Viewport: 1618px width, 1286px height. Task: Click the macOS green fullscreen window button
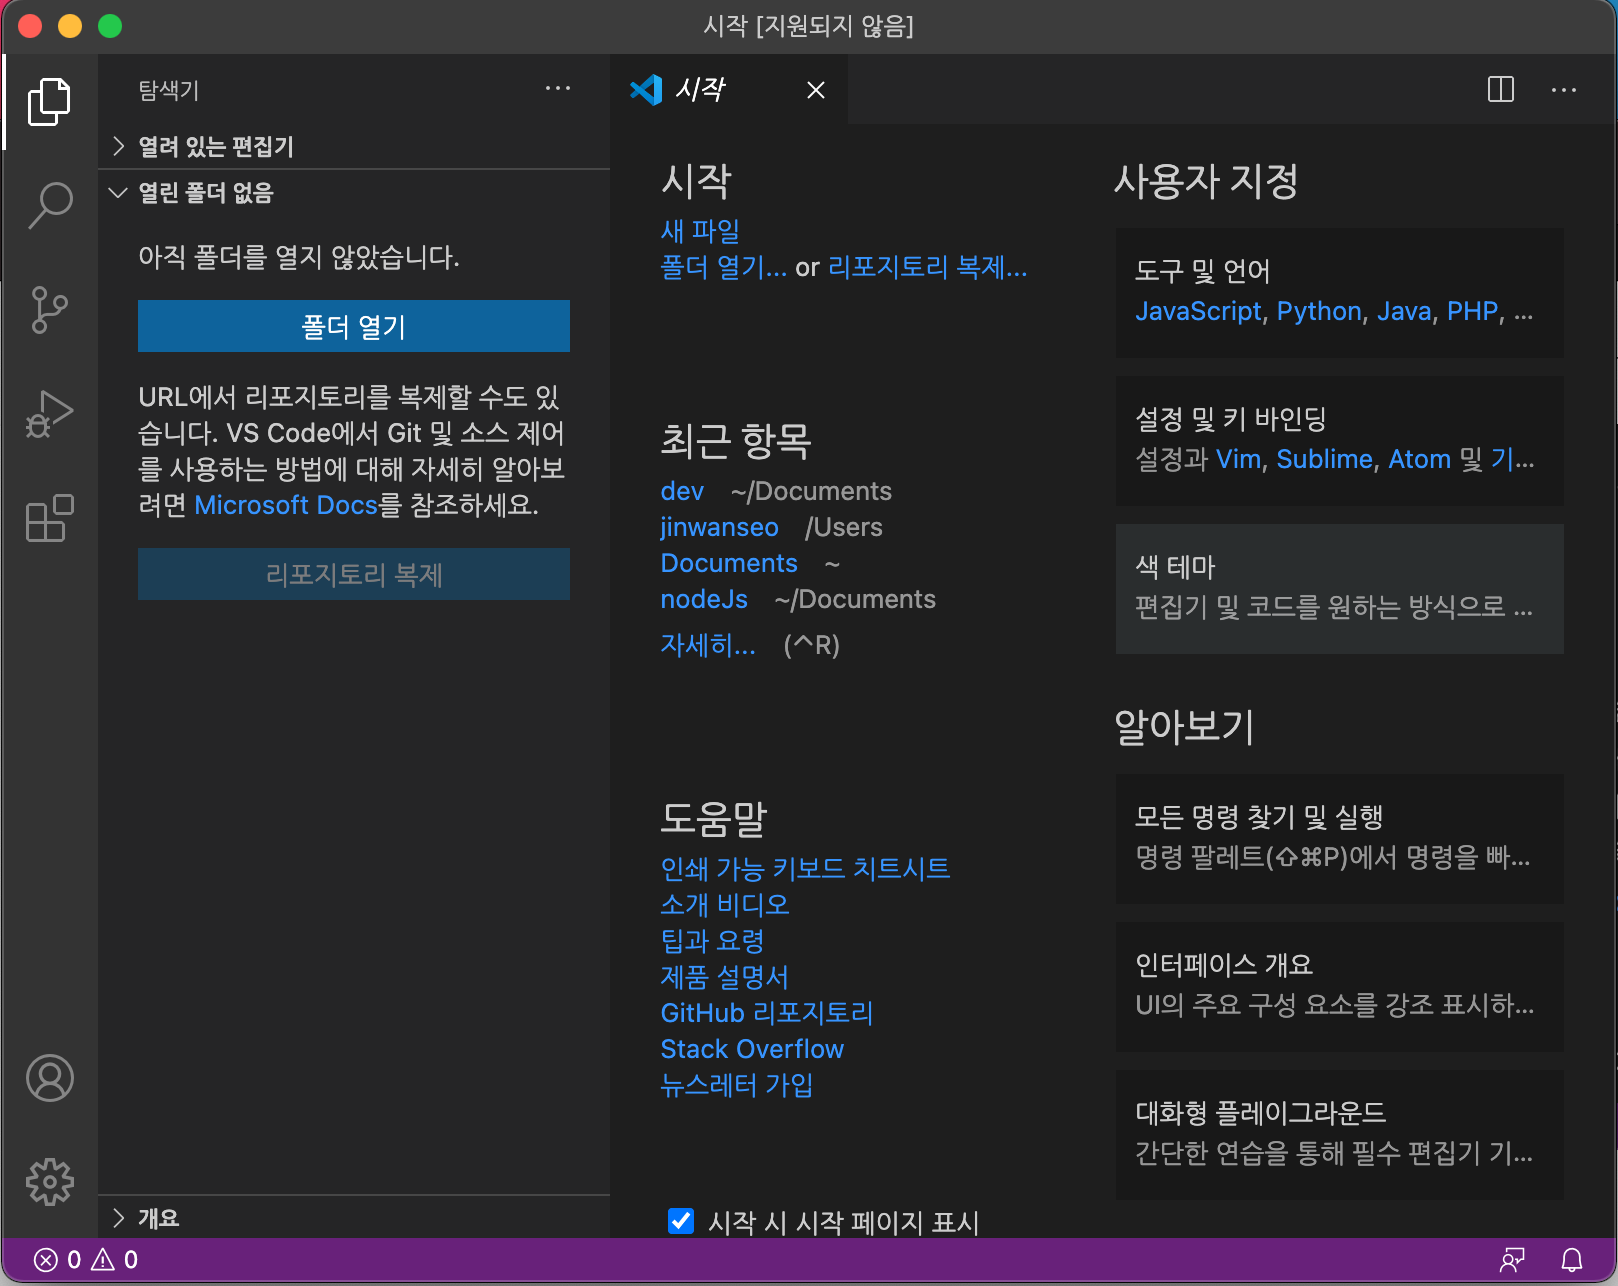(110, 26)
